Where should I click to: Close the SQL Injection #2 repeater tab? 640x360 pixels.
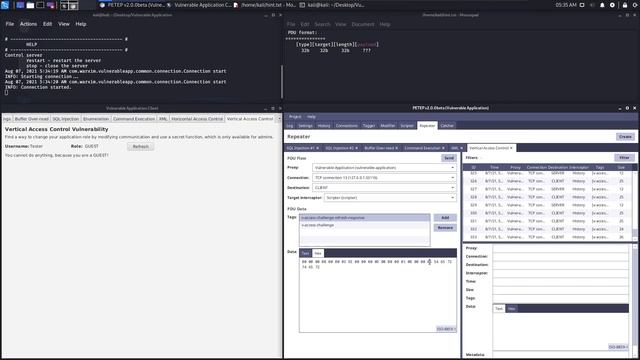(x=356, y=148)
